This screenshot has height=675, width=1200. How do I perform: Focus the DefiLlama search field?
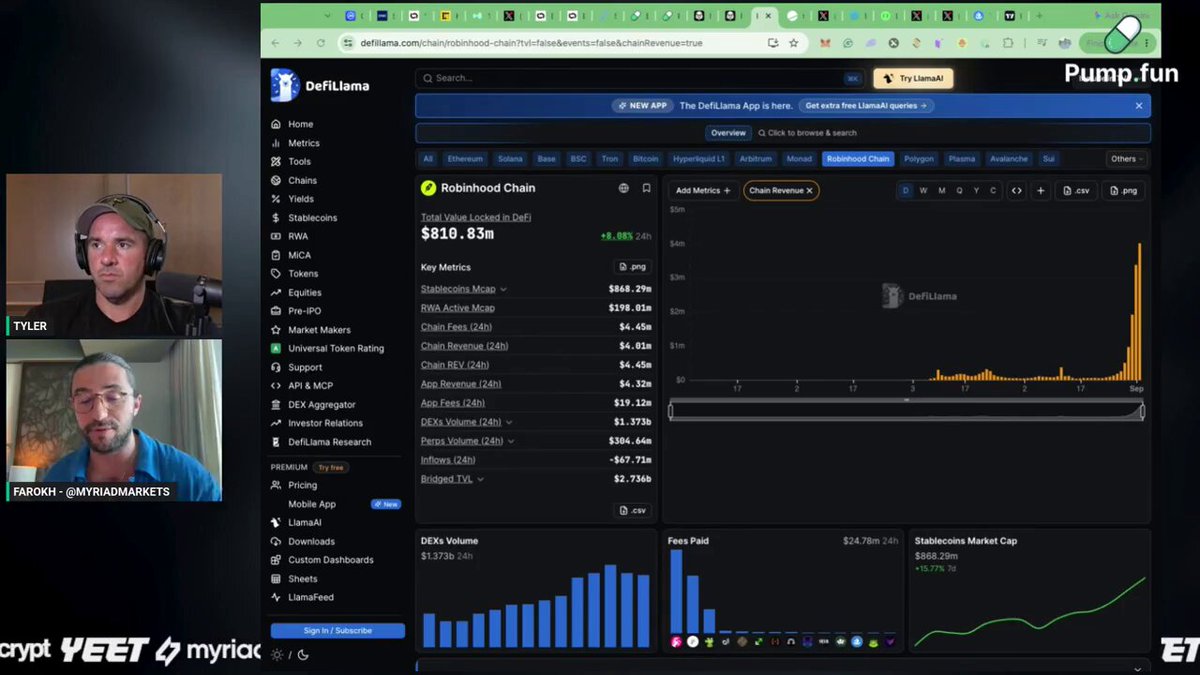coord(640,78)
